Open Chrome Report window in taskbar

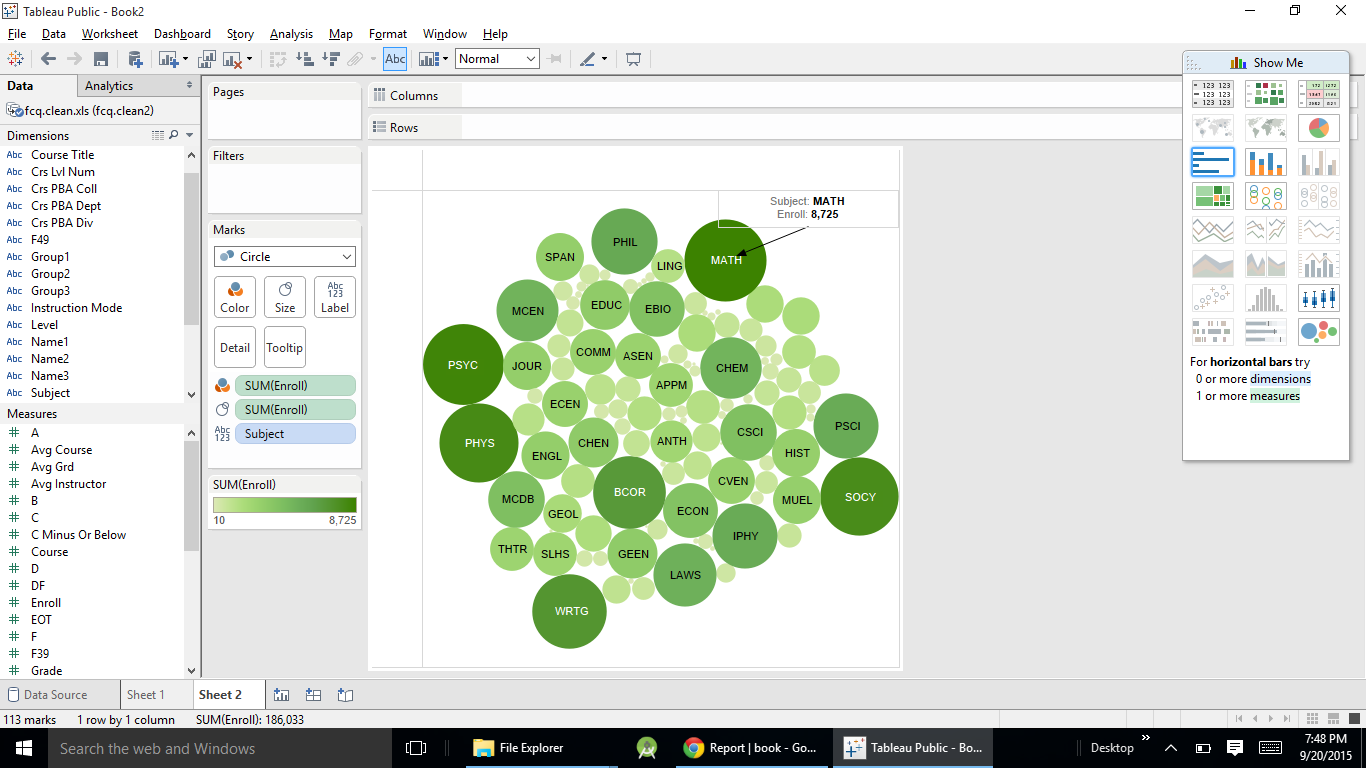tap(751, 748)
